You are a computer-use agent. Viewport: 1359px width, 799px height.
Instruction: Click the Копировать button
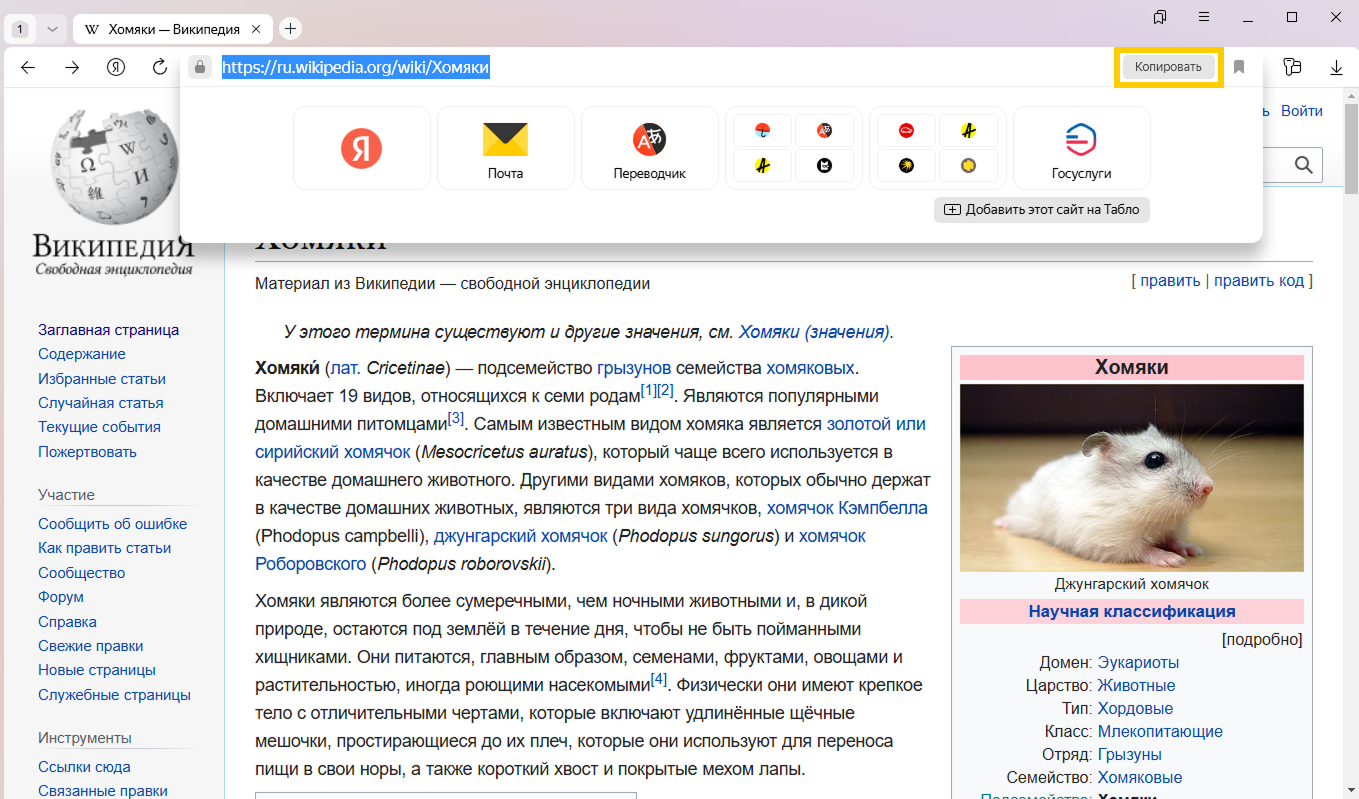point(1168,67)
